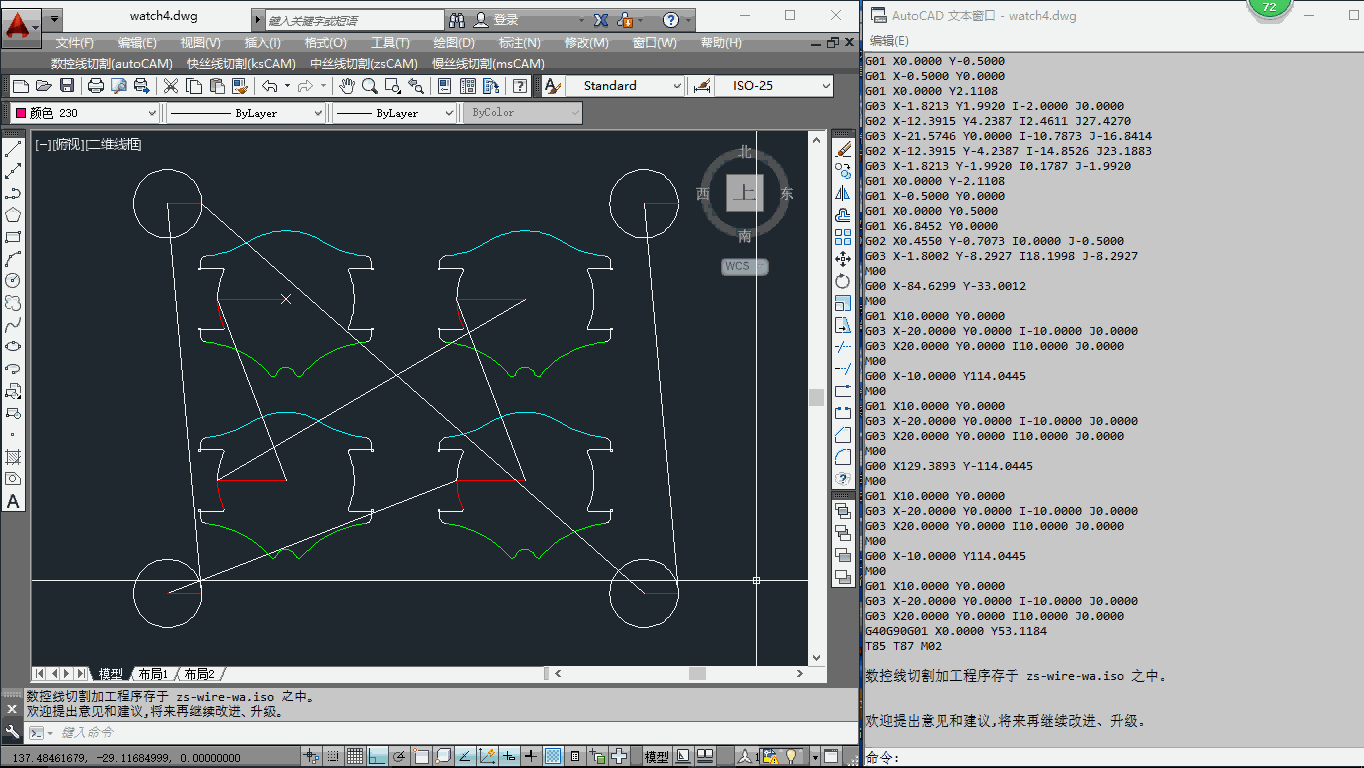Screen dimensions: 1364x768
Task: Select the Line draw tool
Action: [x=13, y=150]
